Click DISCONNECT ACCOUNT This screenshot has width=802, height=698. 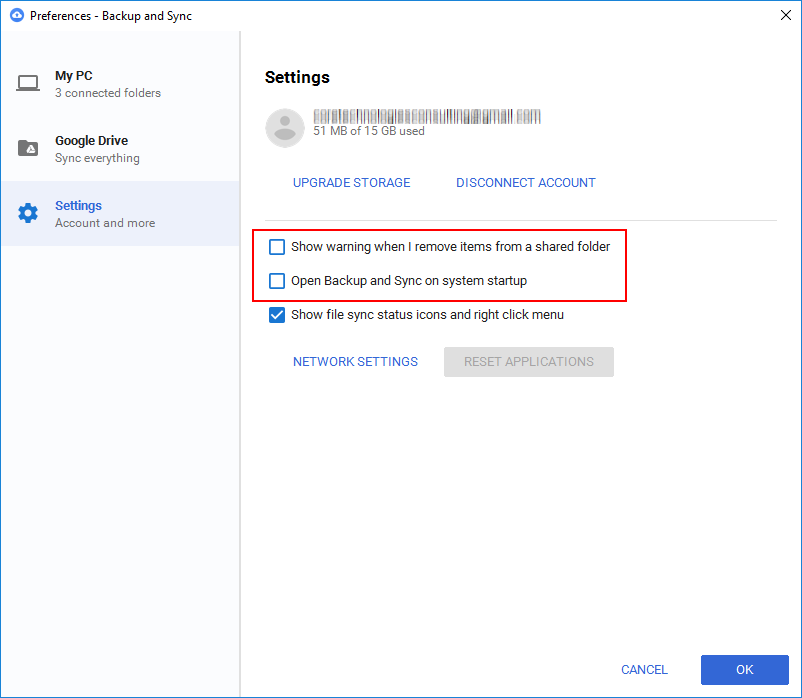[x=526, y=183]
